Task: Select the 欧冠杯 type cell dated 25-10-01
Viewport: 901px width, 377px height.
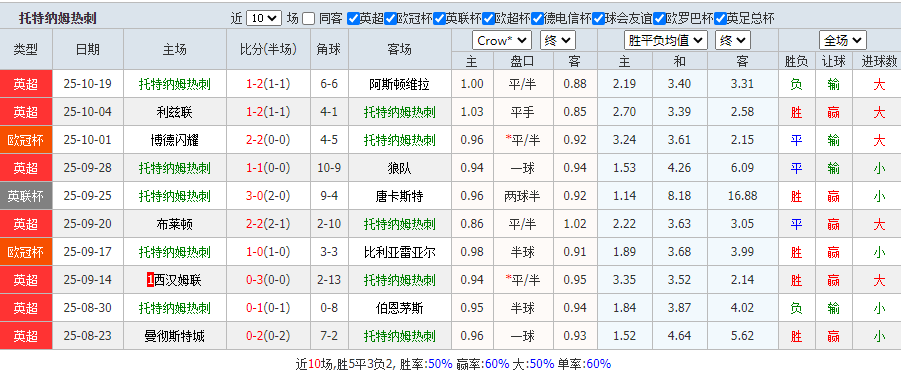Action: point(26,140)
